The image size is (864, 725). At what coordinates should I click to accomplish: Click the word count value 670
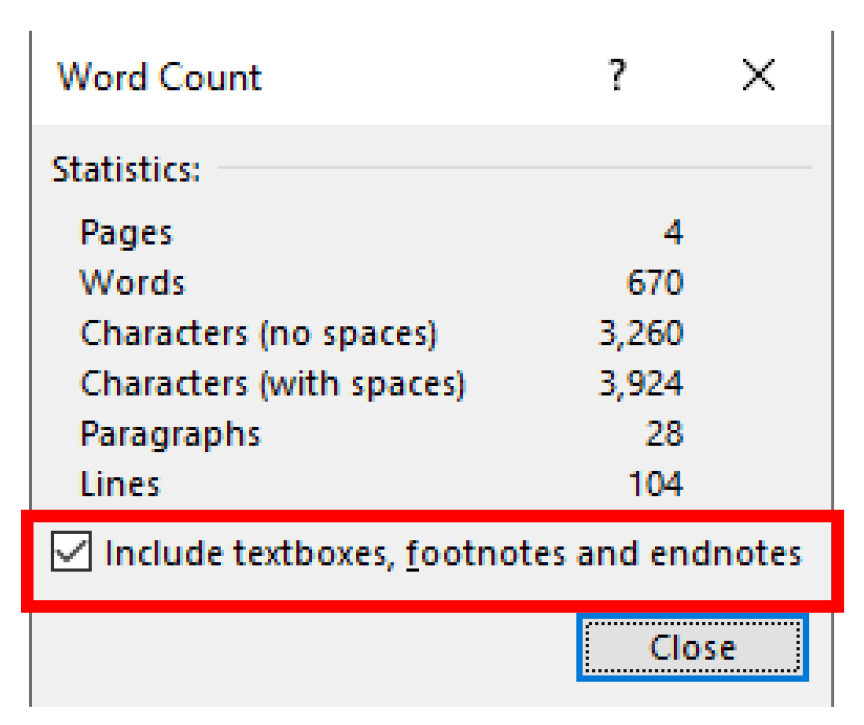(x=655, y=283)
